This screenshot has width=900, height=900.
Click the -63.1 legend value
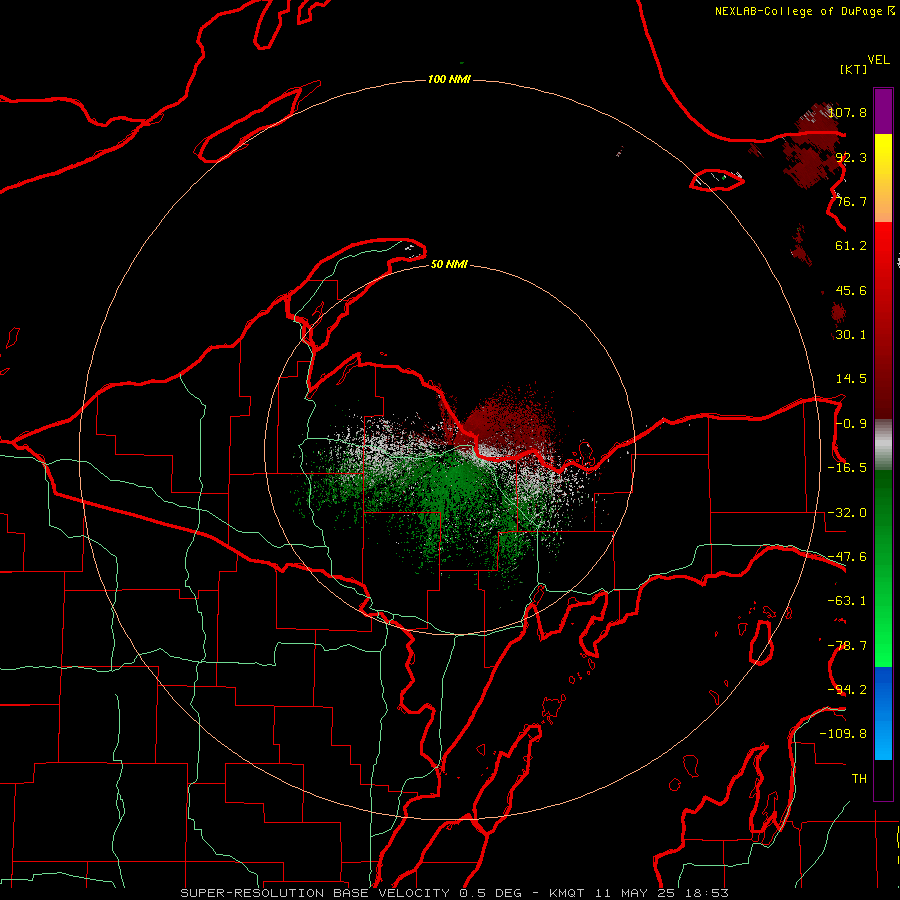pyautogui.click(x=847, y=601)
